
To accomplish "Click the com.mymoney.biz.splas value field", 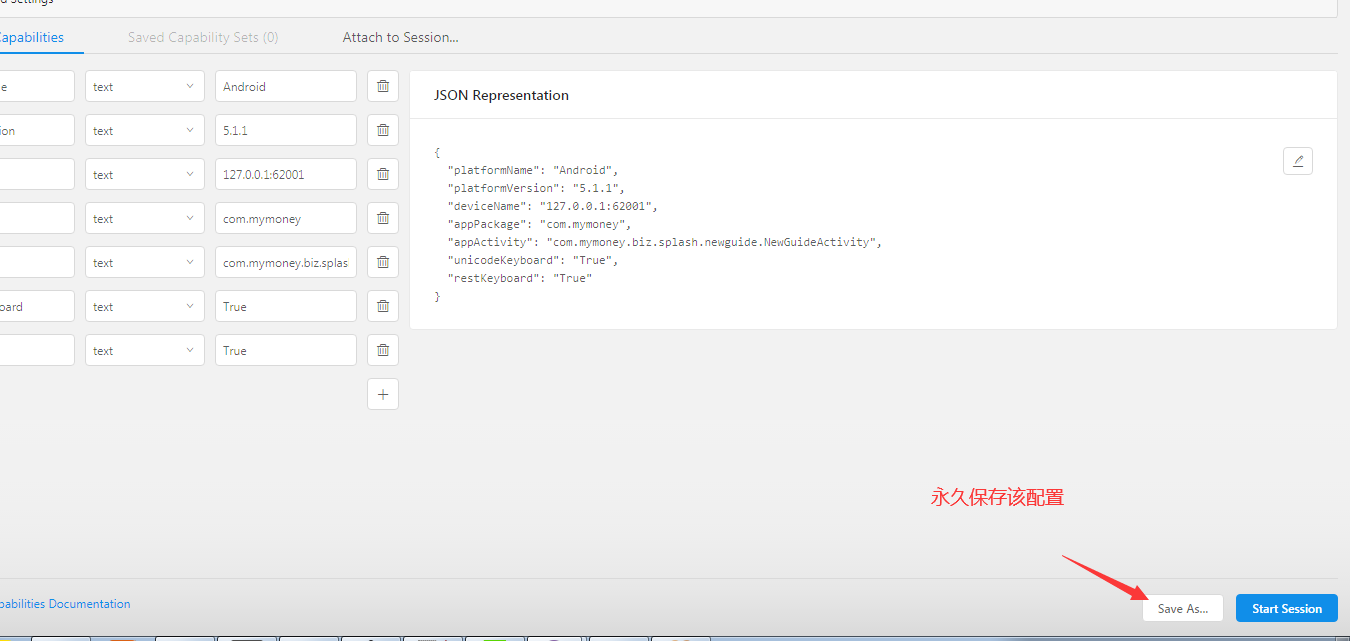I will 286,262.
